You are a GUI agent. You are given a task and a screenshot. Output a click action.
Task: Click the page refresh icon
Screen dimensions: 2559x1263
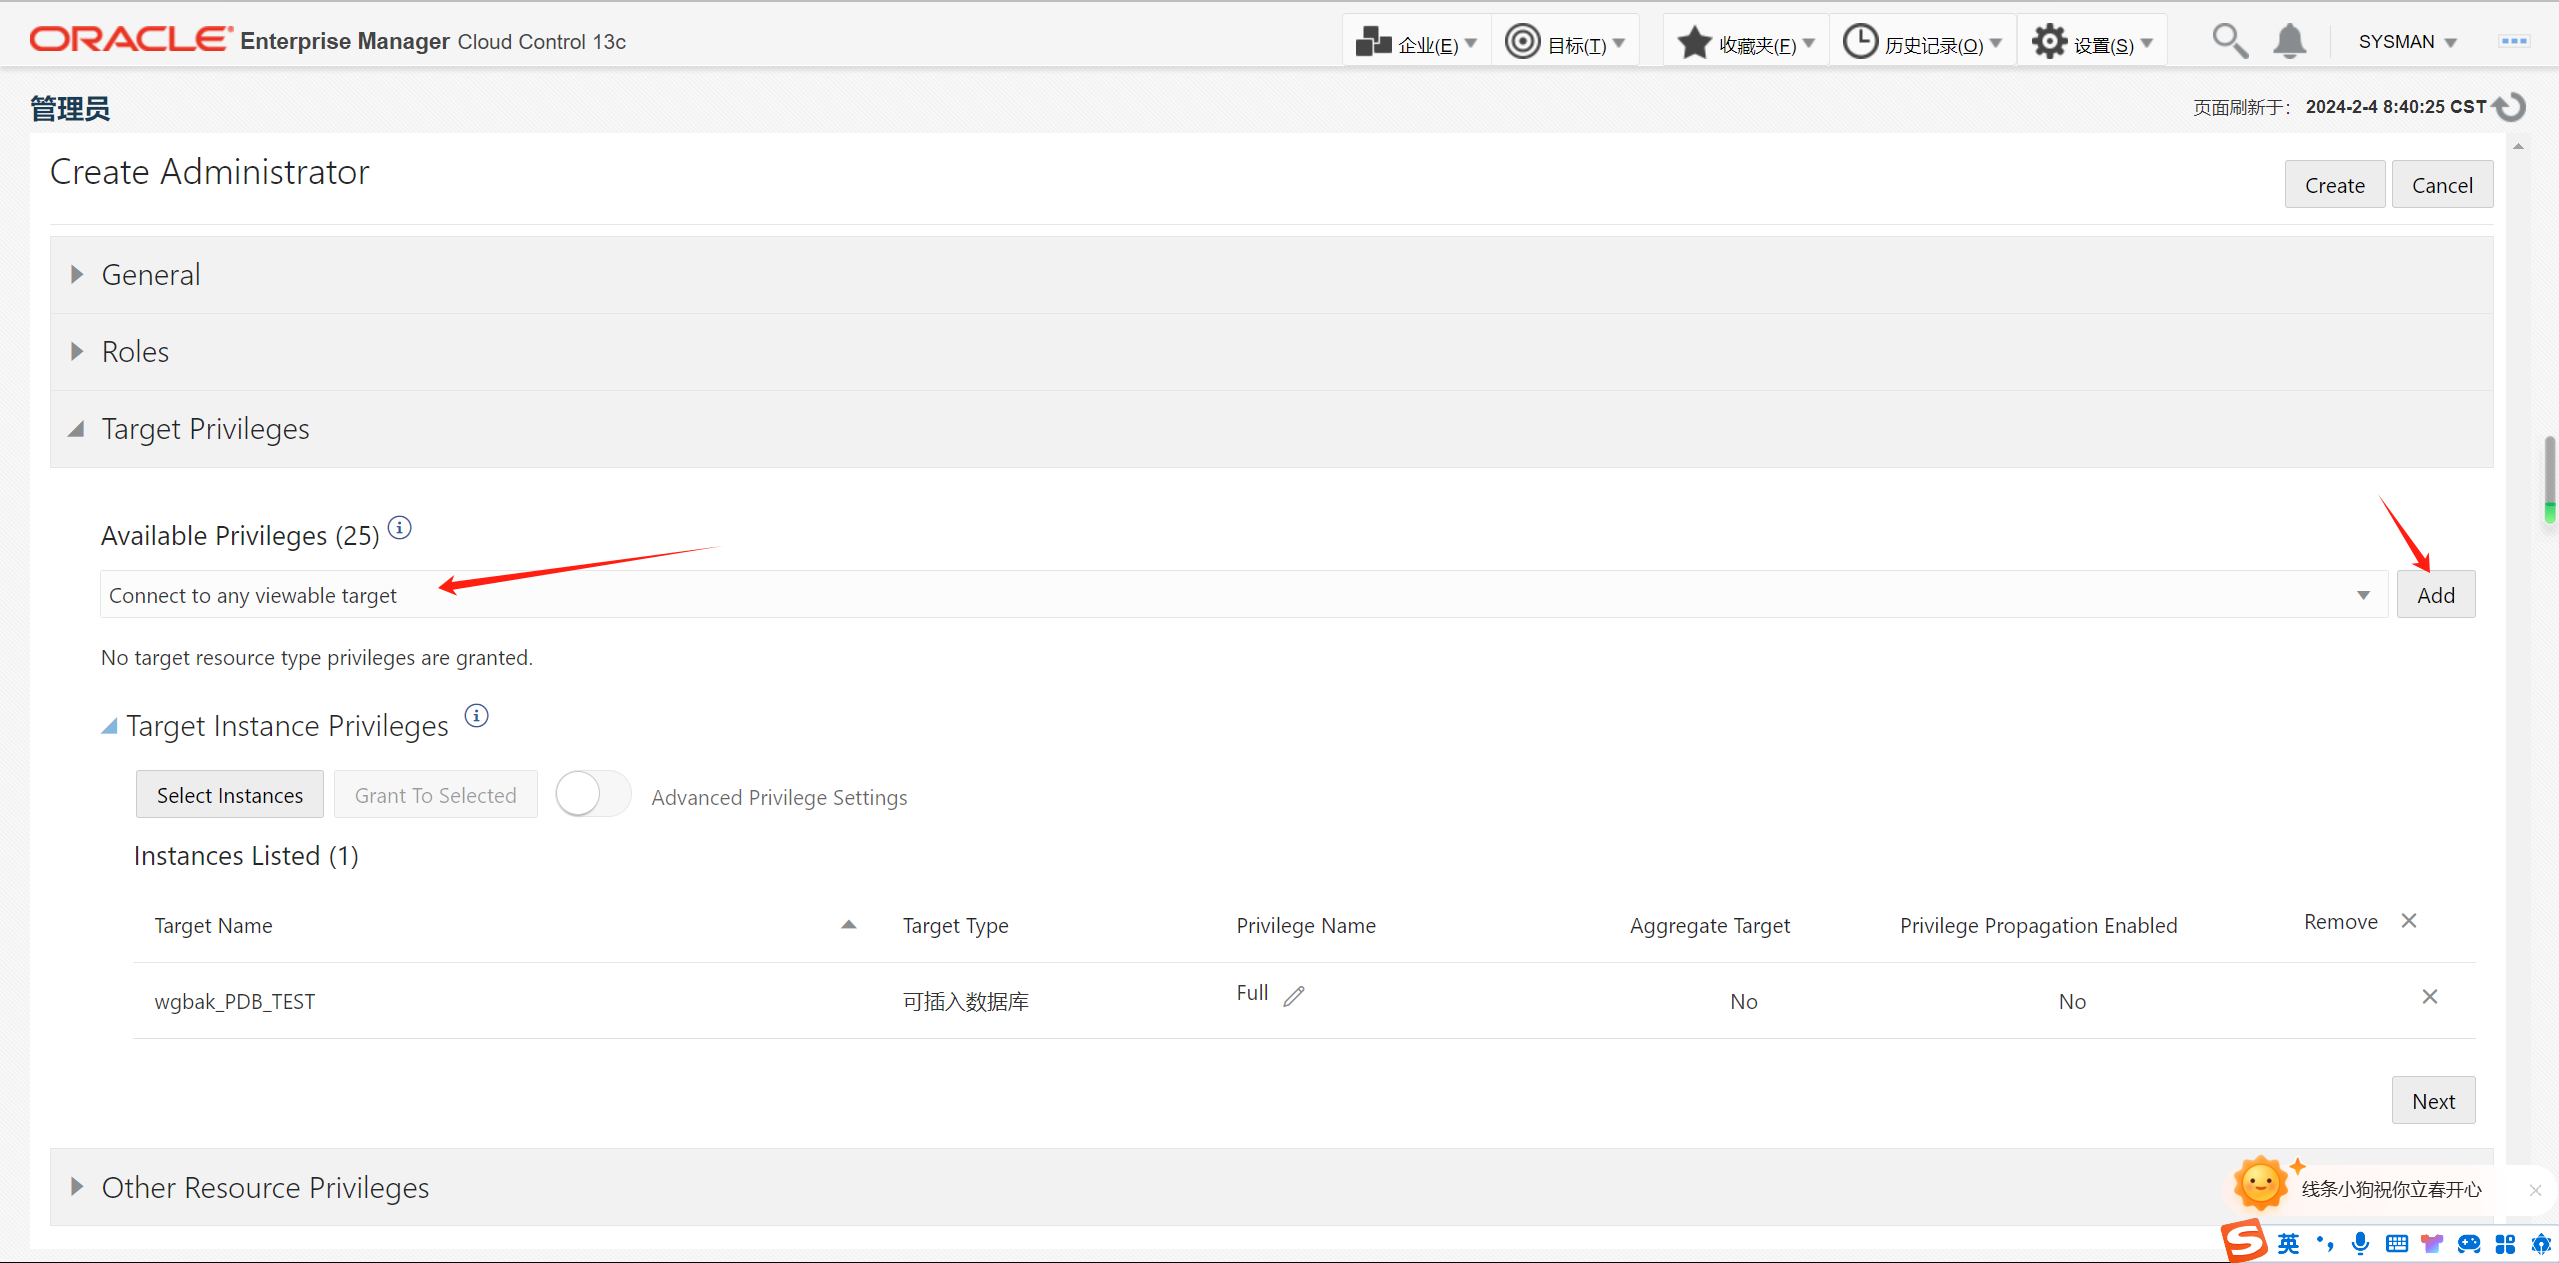coord(2511,107)
